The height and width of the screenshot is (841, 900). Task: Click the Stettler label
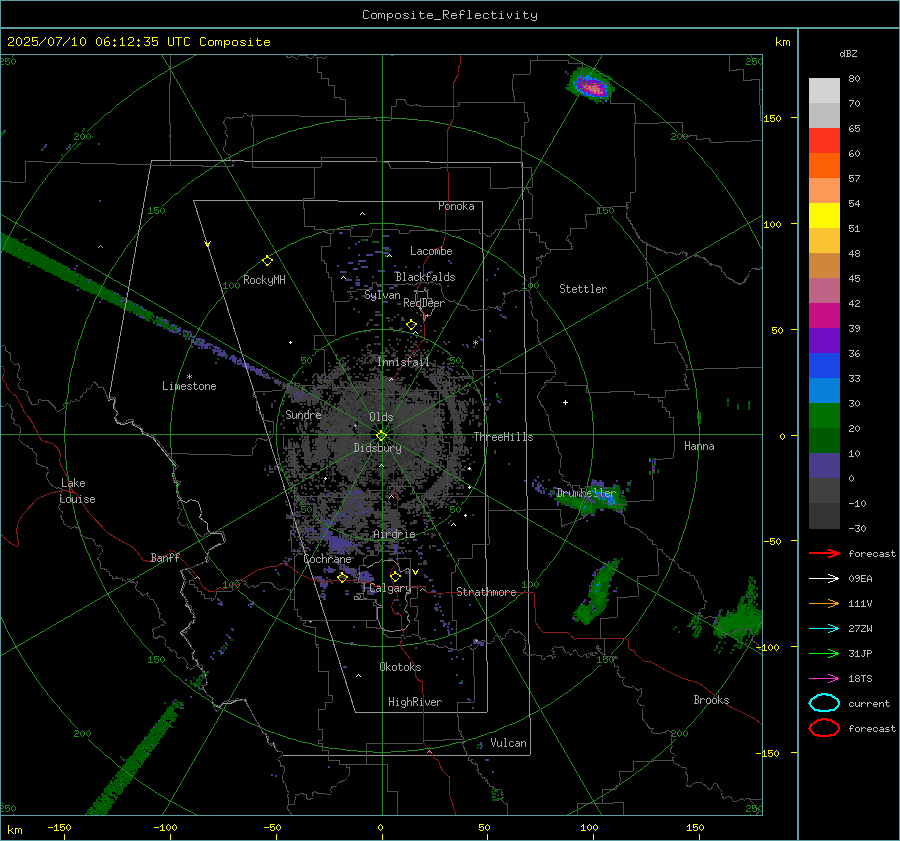coord(583,289)
